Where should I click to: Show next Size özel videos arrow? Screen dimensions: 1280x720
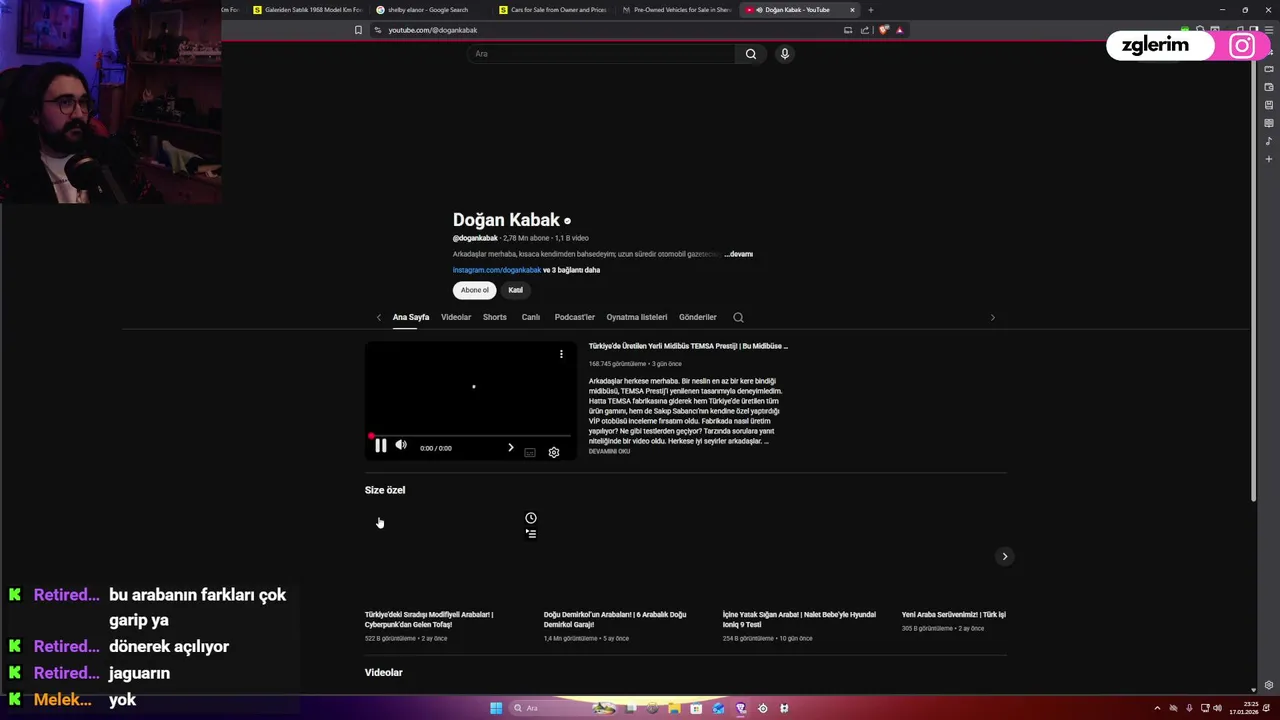pyautogui.click(x=1005, y=556)
